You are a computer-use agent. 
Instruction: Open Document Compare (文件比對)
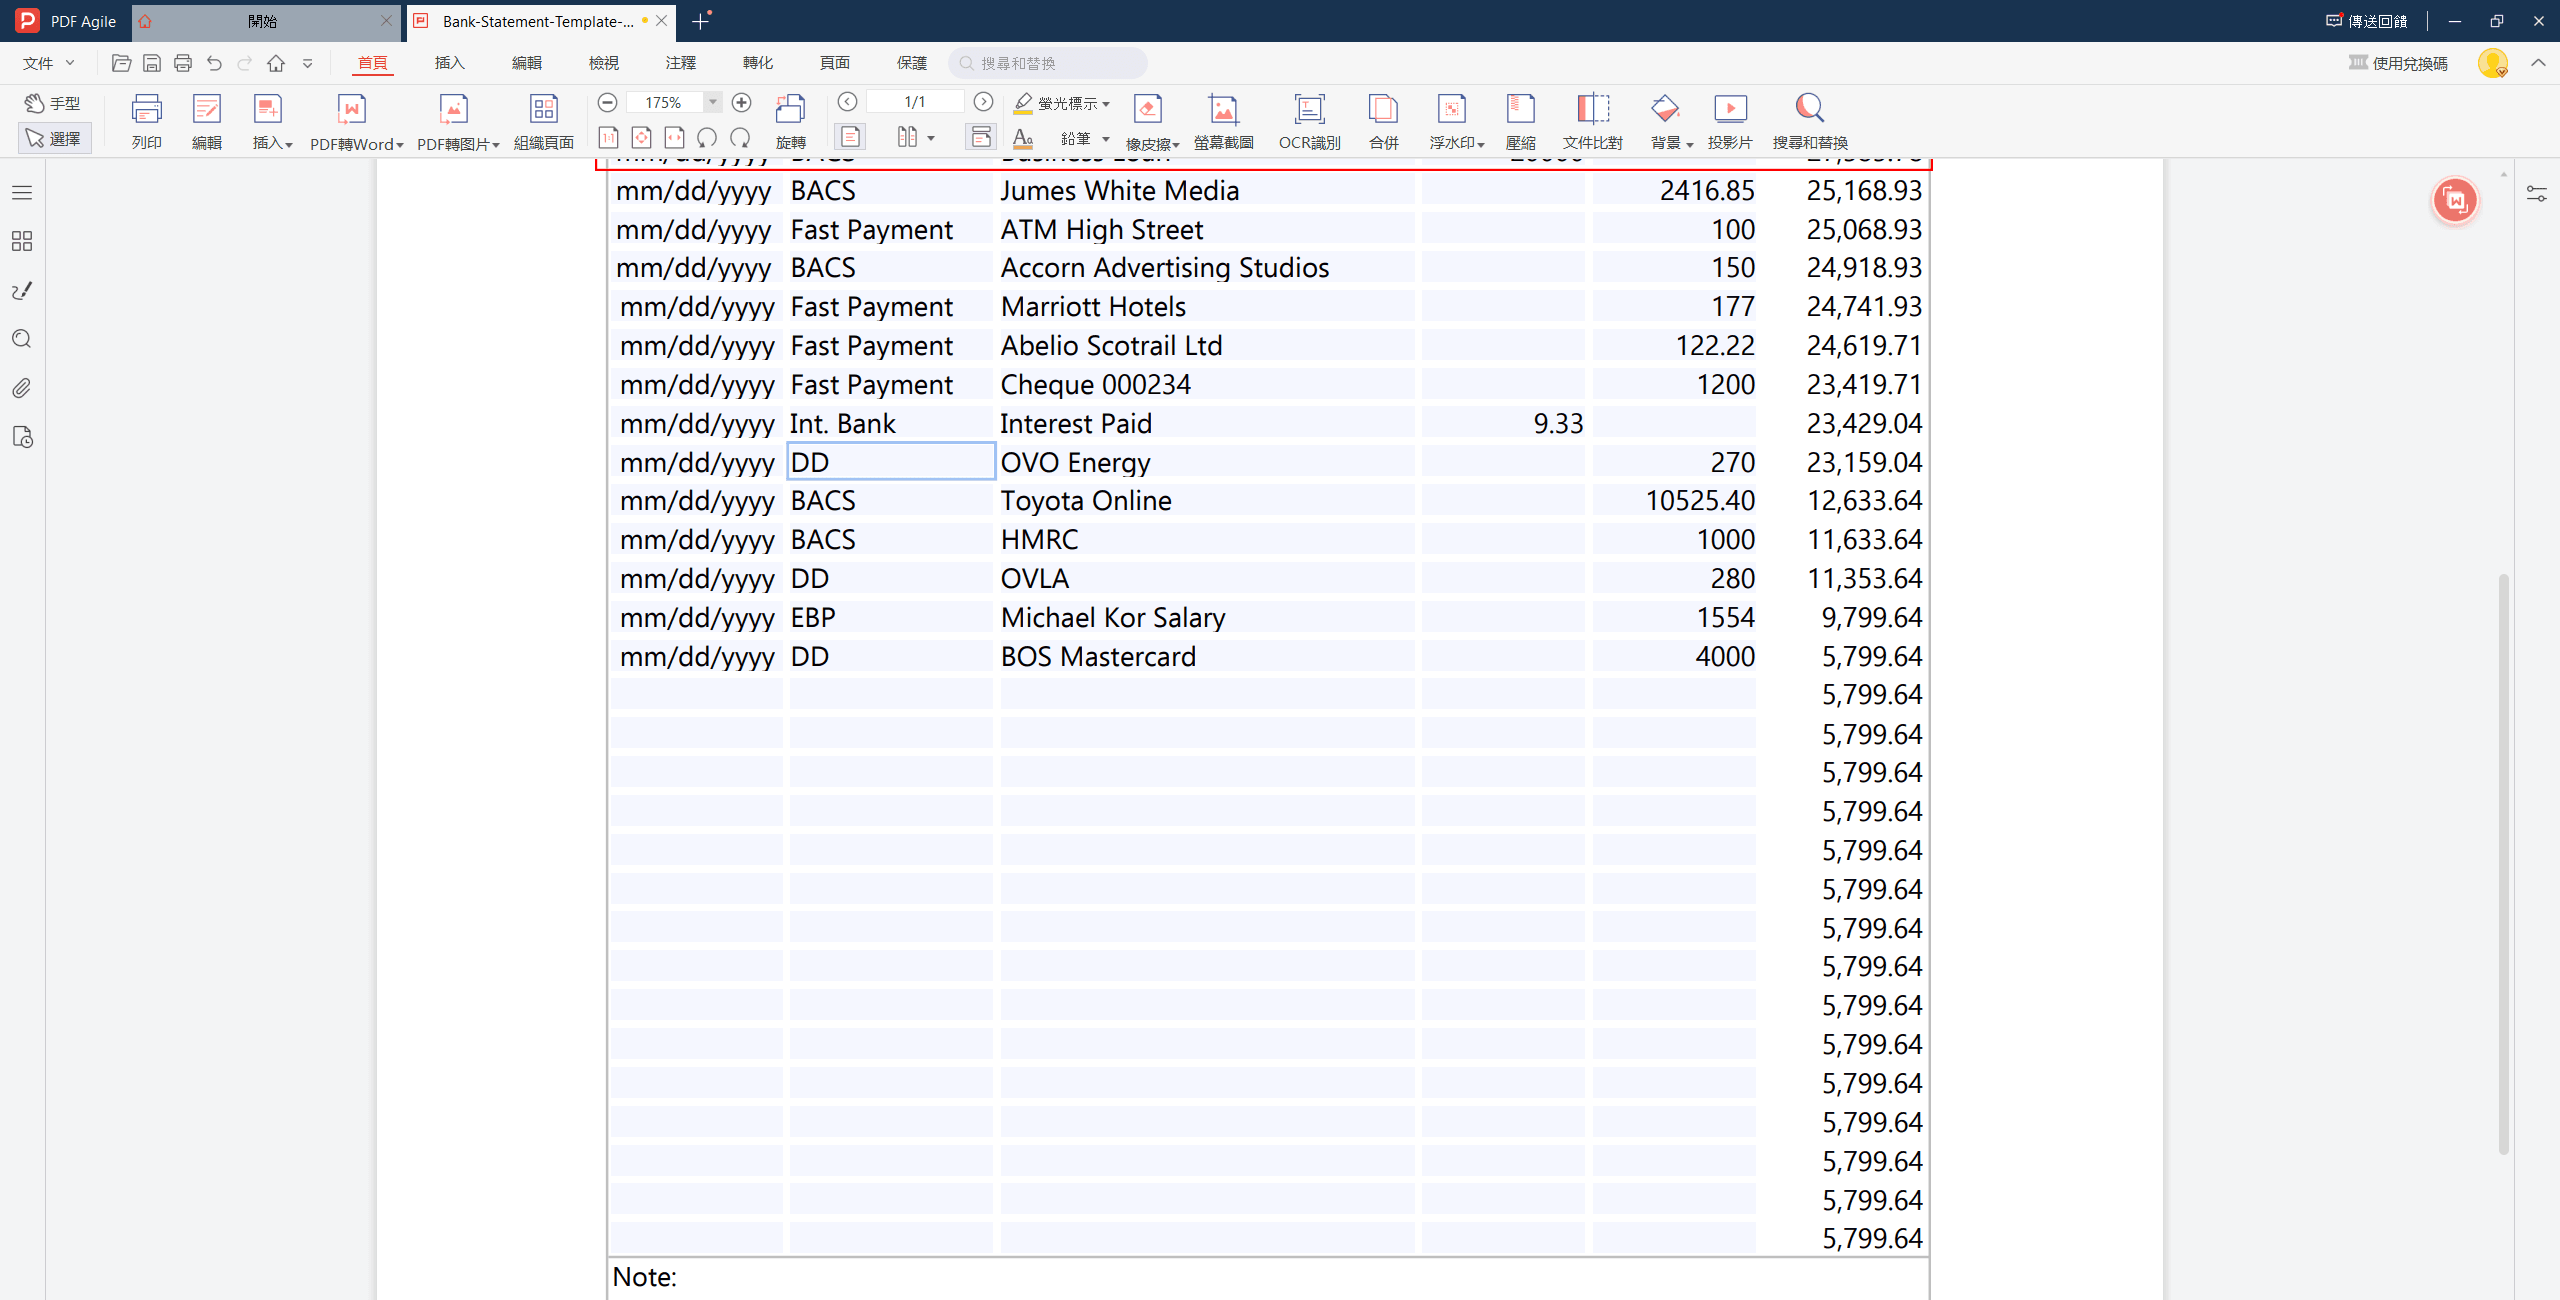pyautogui.click(x=1592, y=121)
